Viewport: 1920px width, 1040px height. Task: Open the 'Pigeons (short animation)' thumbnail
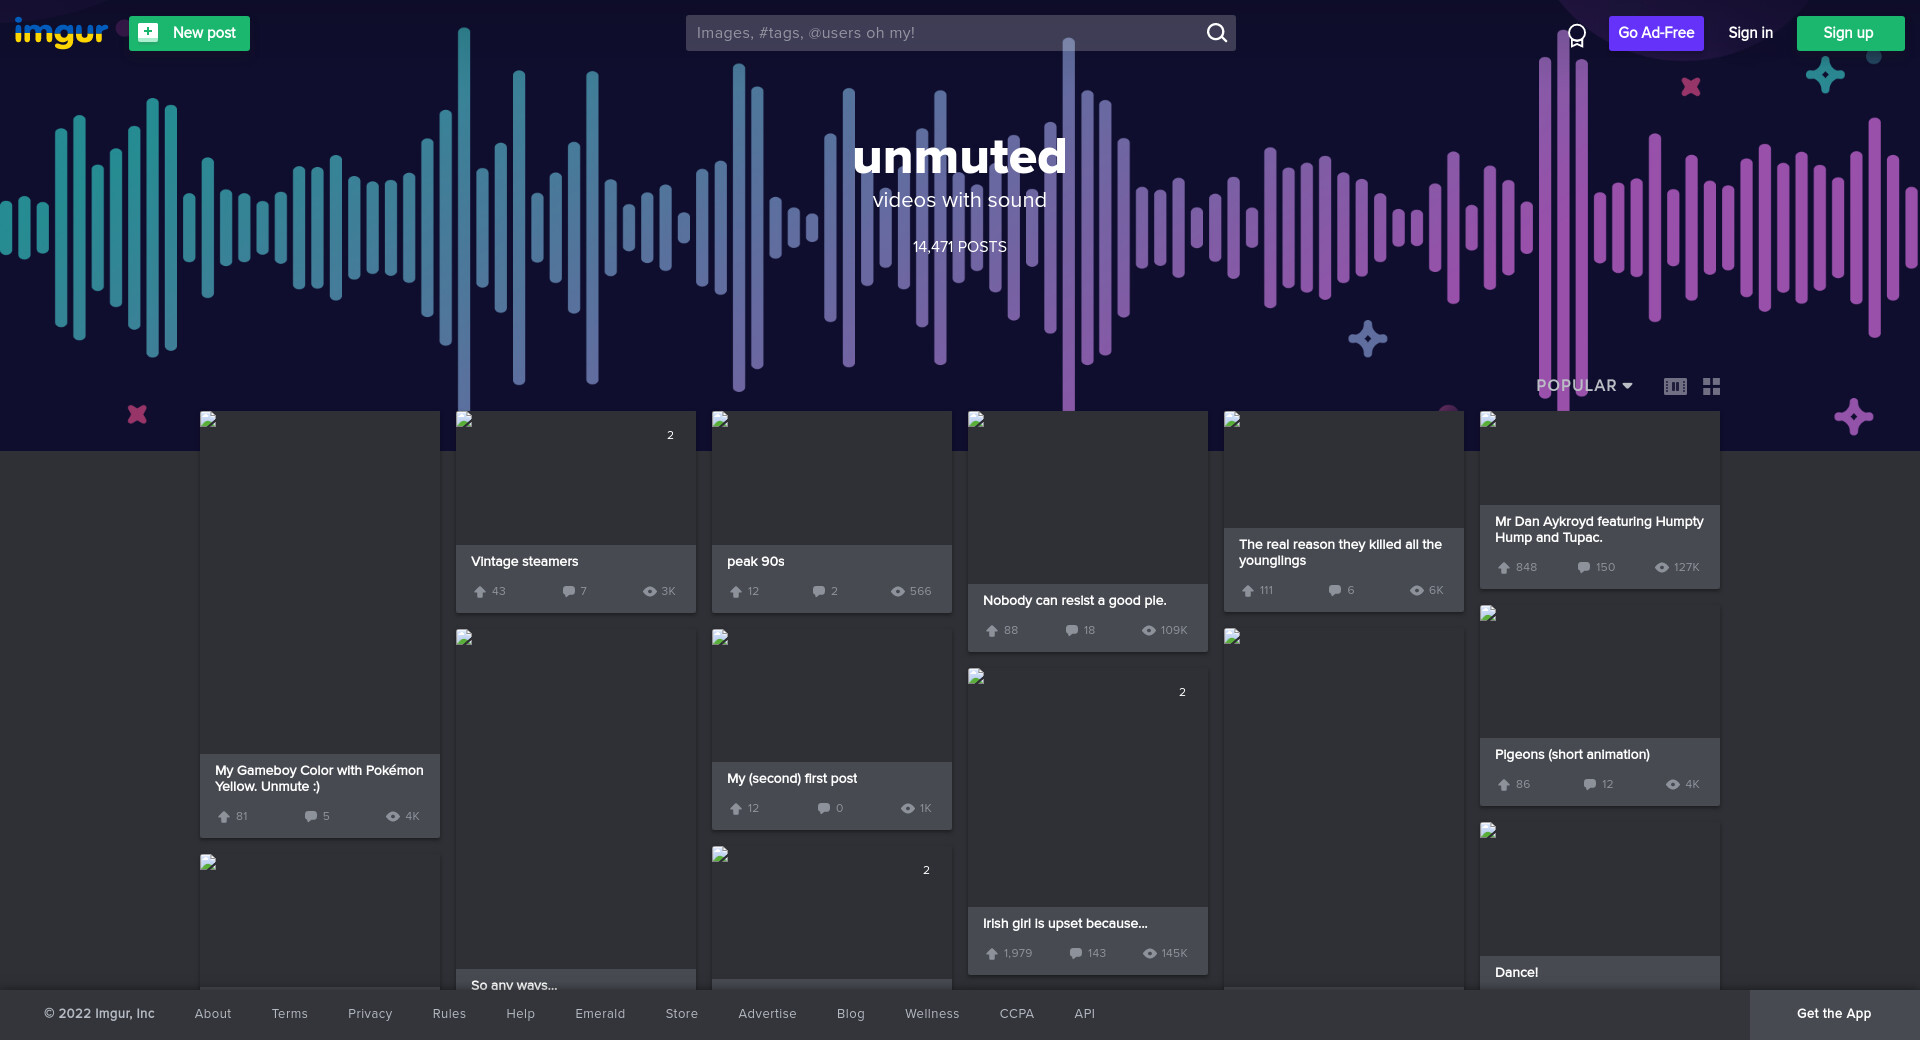[x=1600, y=671]
